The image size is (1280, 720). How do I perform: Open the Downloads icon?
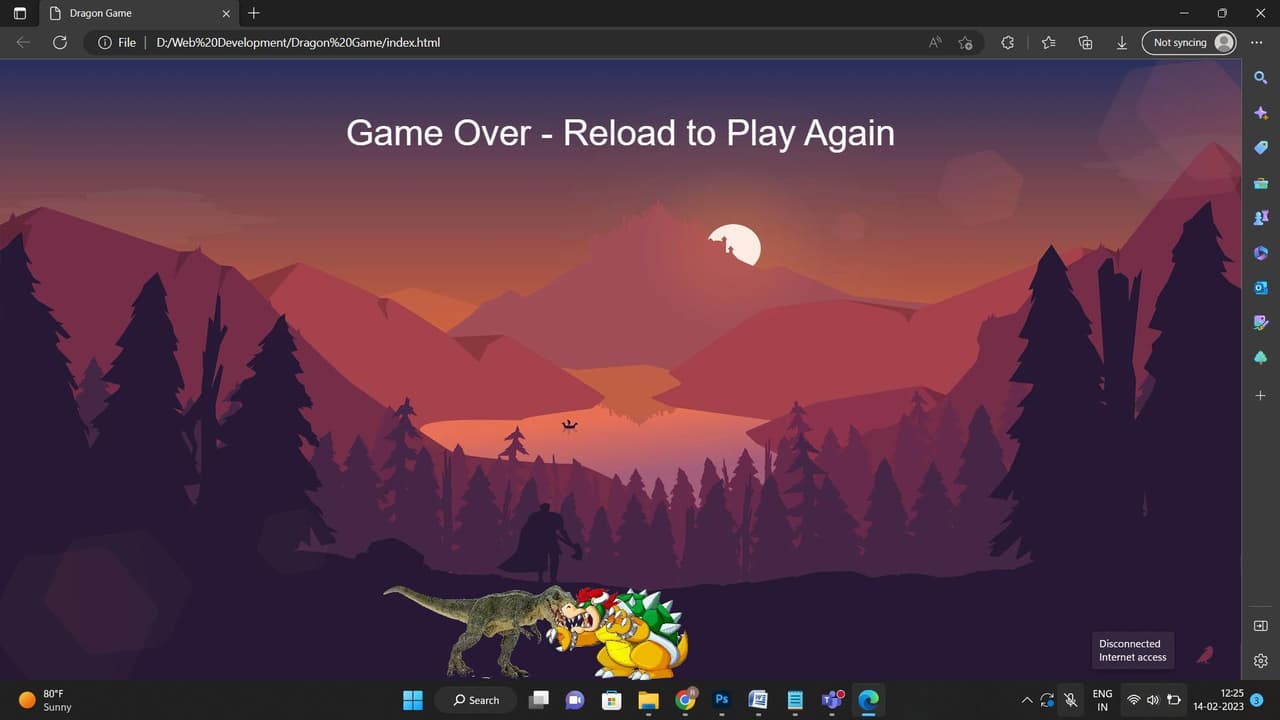tap(1122, 43)
